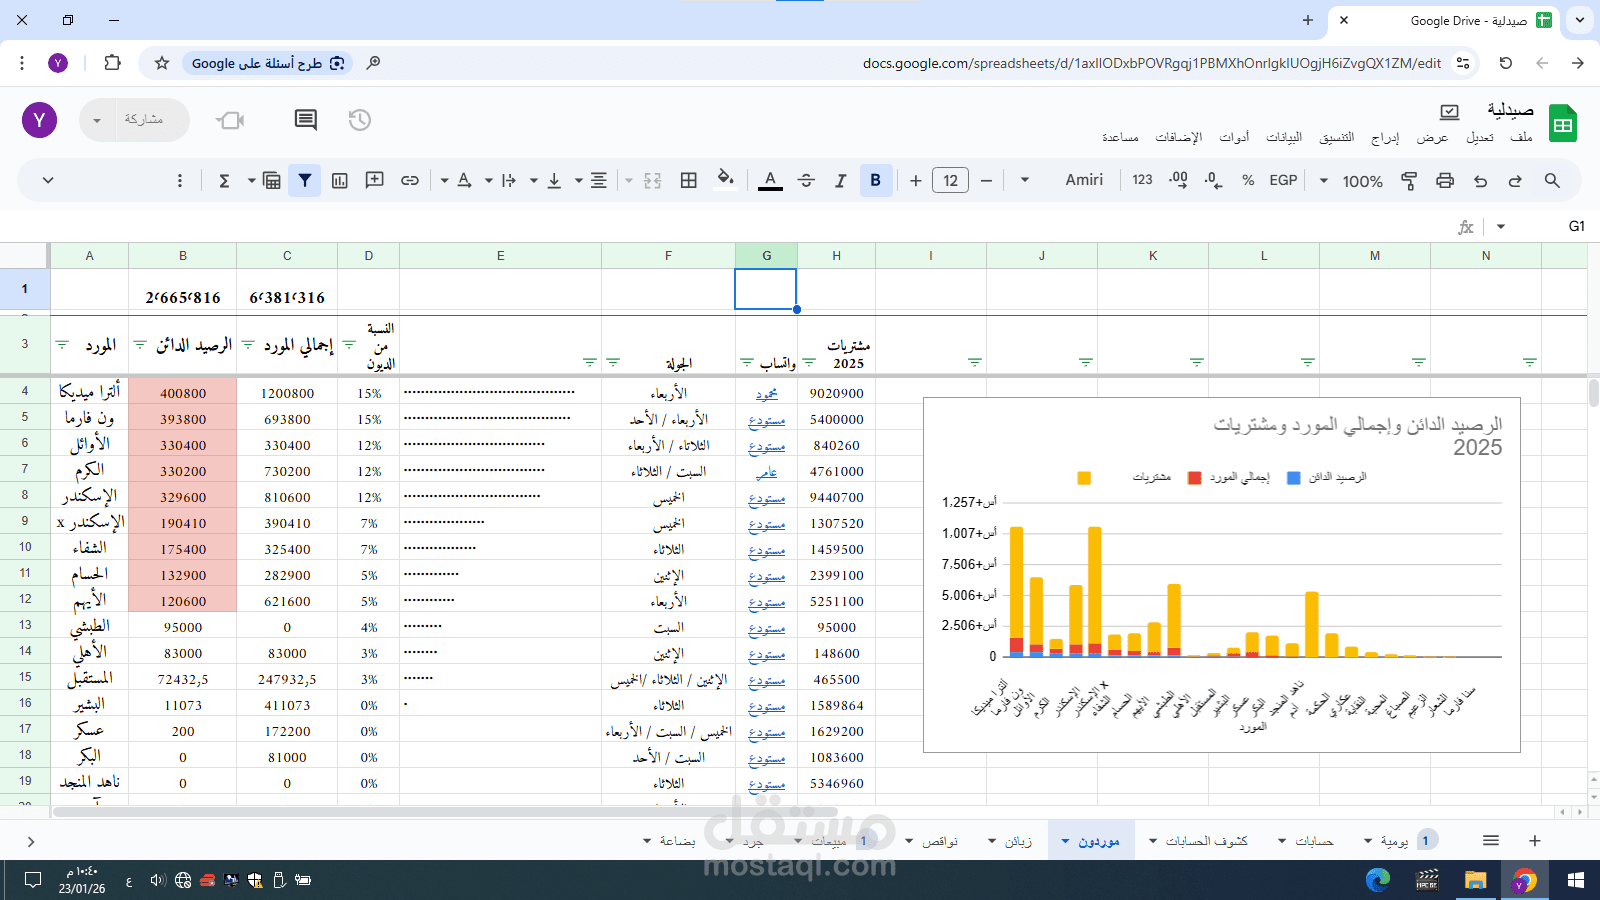Image resolution: width=1600 pixels, height=900 pixels.
Task: Click the document status icon near title
Action: click(1450, 111)
